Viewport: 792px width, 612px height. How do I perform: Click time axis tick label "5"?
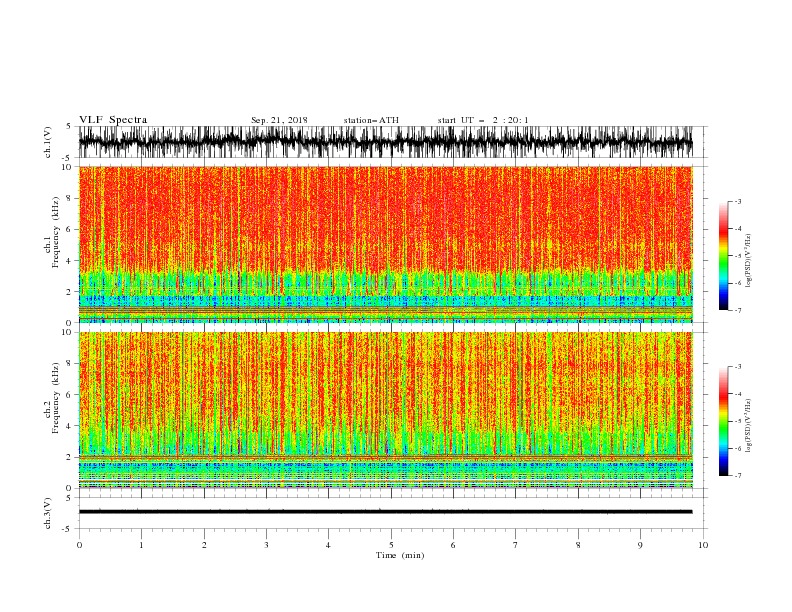click(x=391, y=545)
